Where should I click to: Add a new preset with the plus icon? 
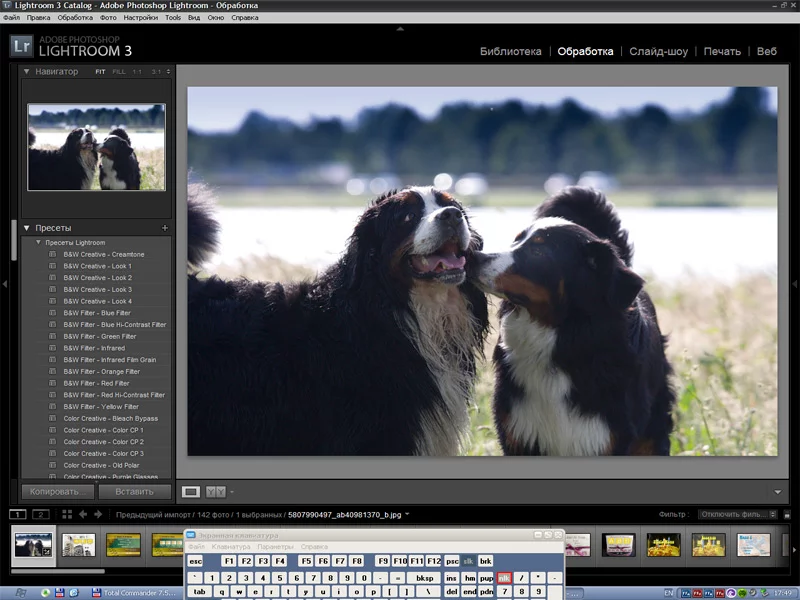[164, 228]
